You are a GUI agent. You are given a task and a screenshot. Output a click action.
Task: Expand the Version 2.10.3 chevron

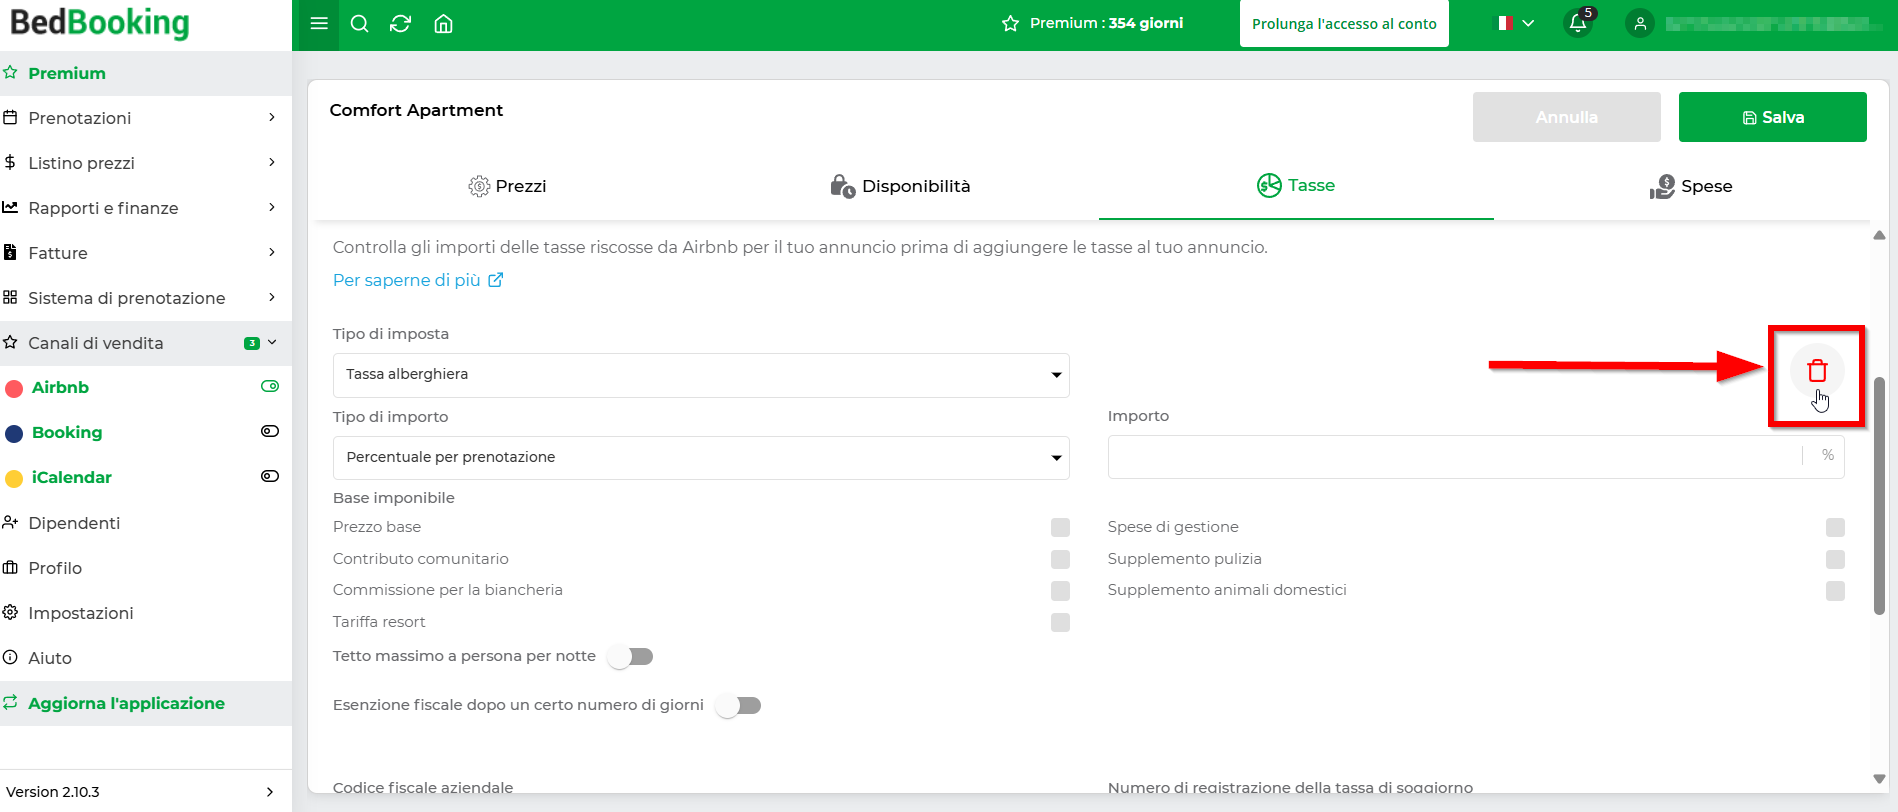point(270,792)
